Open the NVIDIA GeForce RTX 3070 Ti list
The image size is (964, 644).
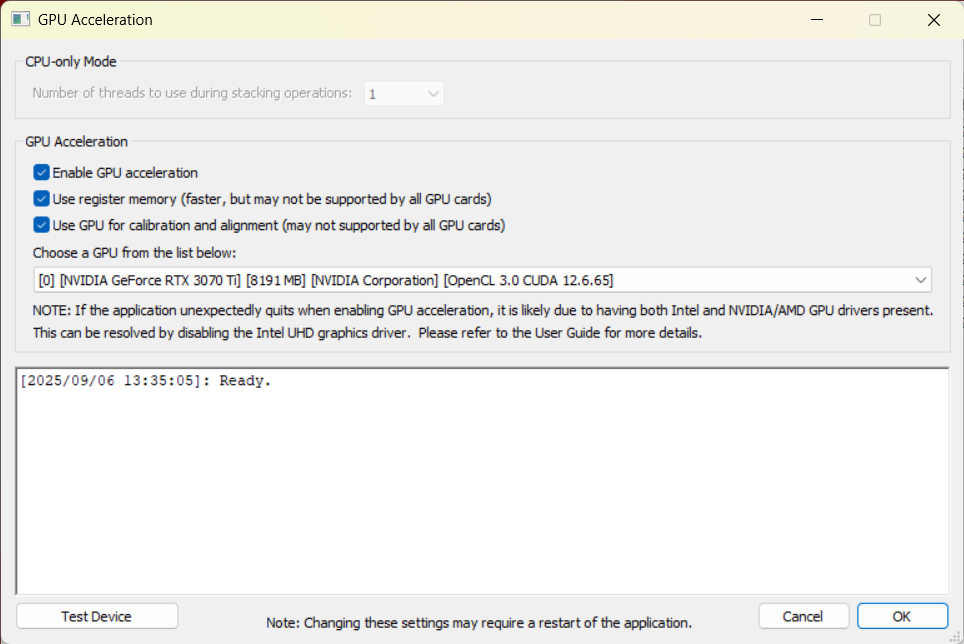point(483,280)
